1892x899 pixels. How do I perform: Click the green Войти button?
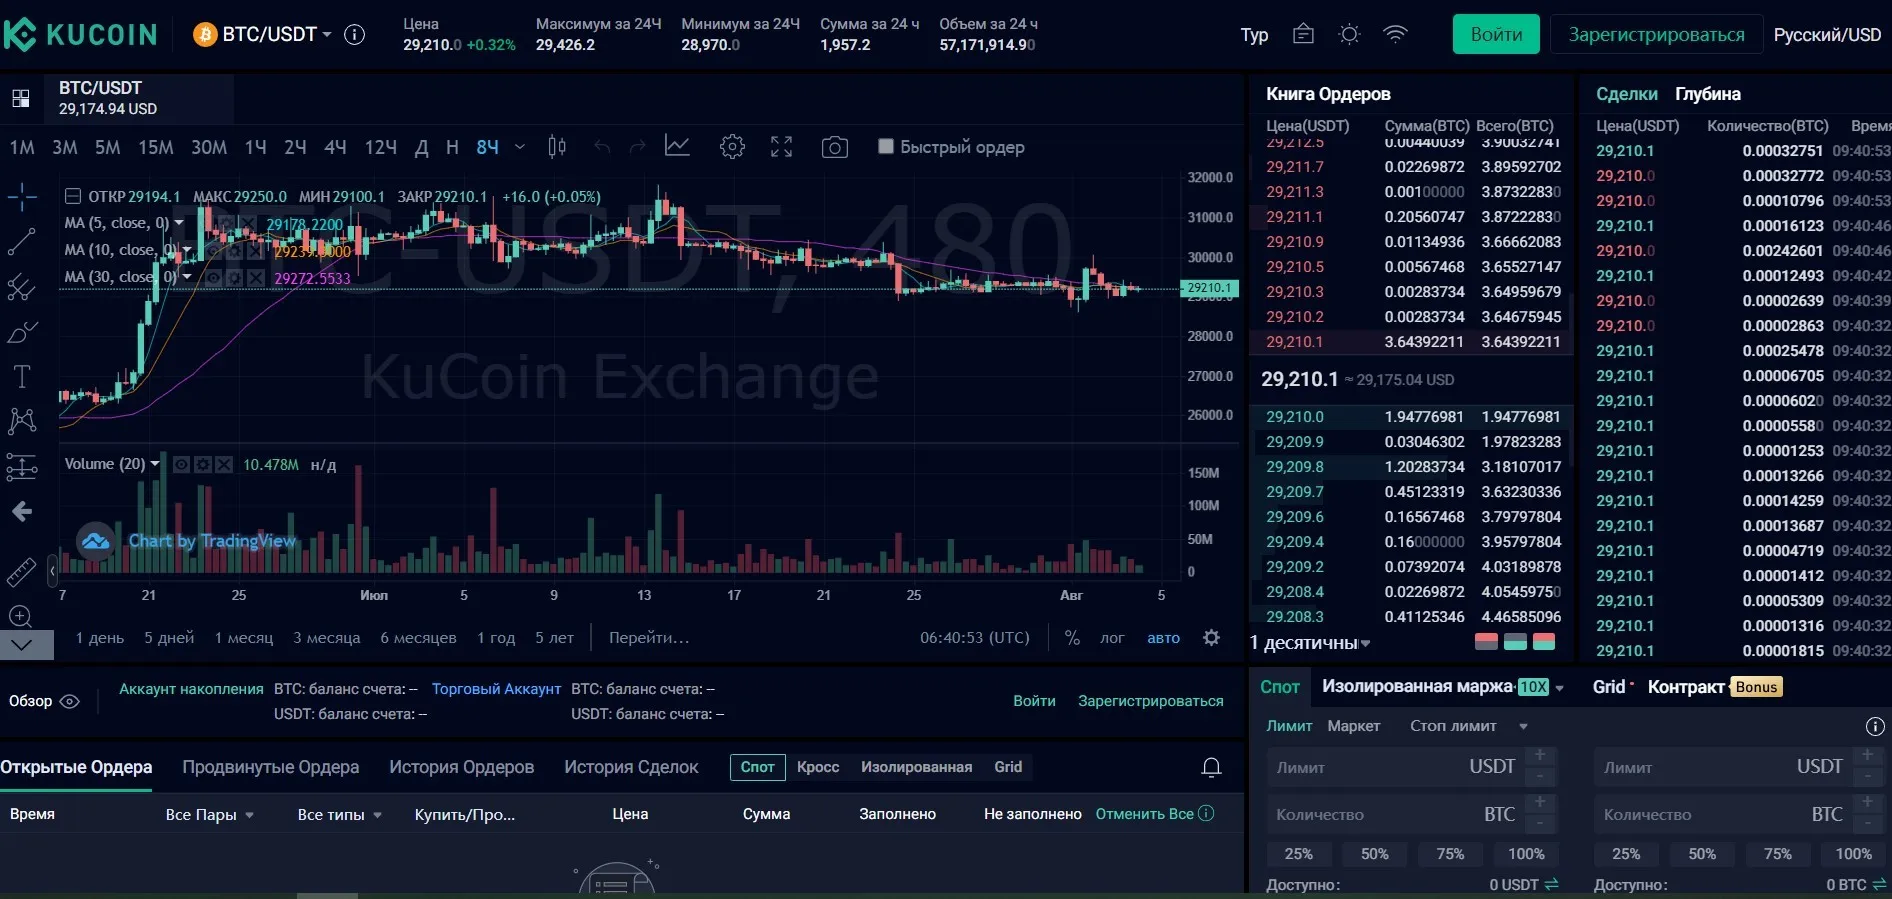1496,34
